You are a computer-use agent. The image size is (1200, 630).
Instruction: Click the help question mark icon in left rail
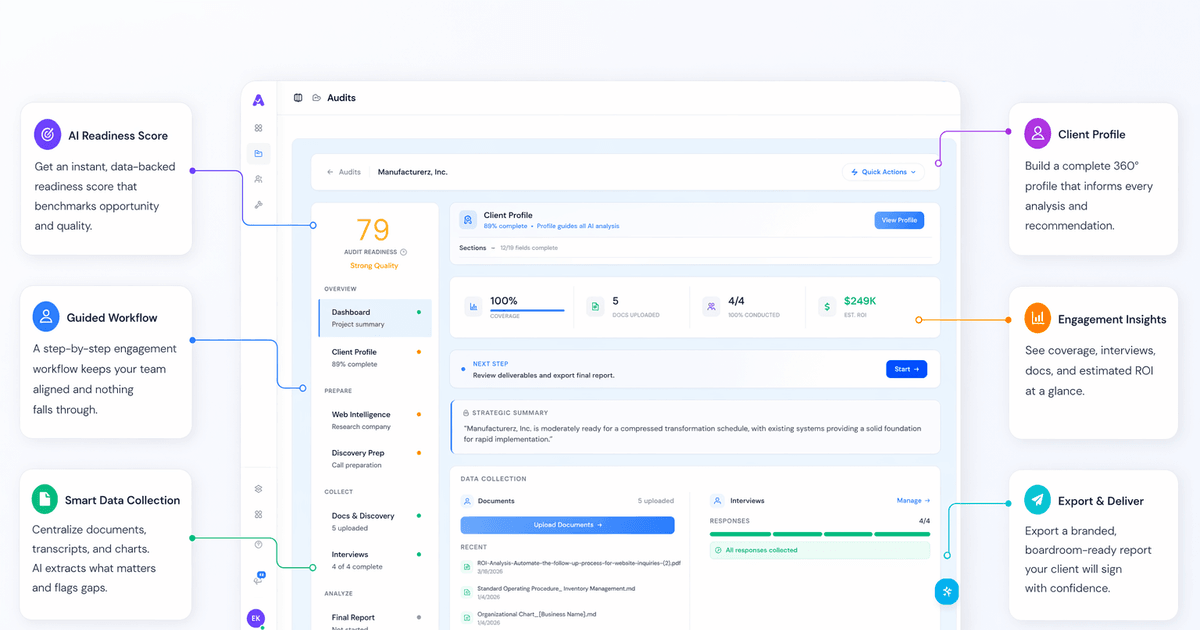(258, 545)
